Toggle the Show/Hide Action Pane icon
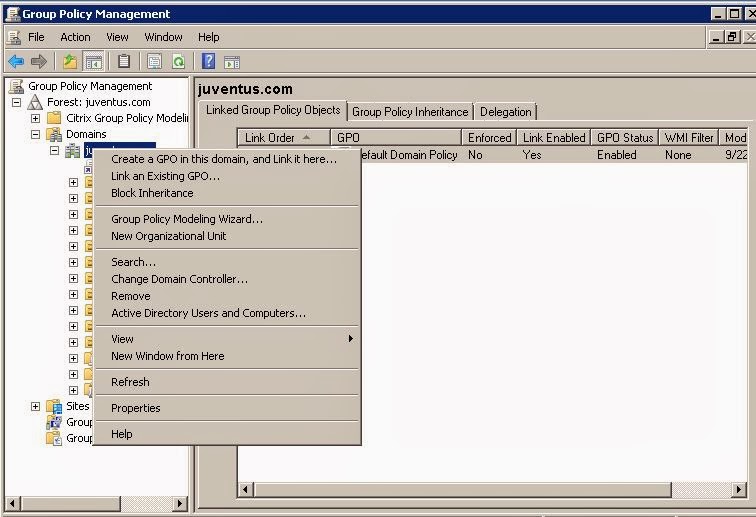 click(x=232, y=62)
